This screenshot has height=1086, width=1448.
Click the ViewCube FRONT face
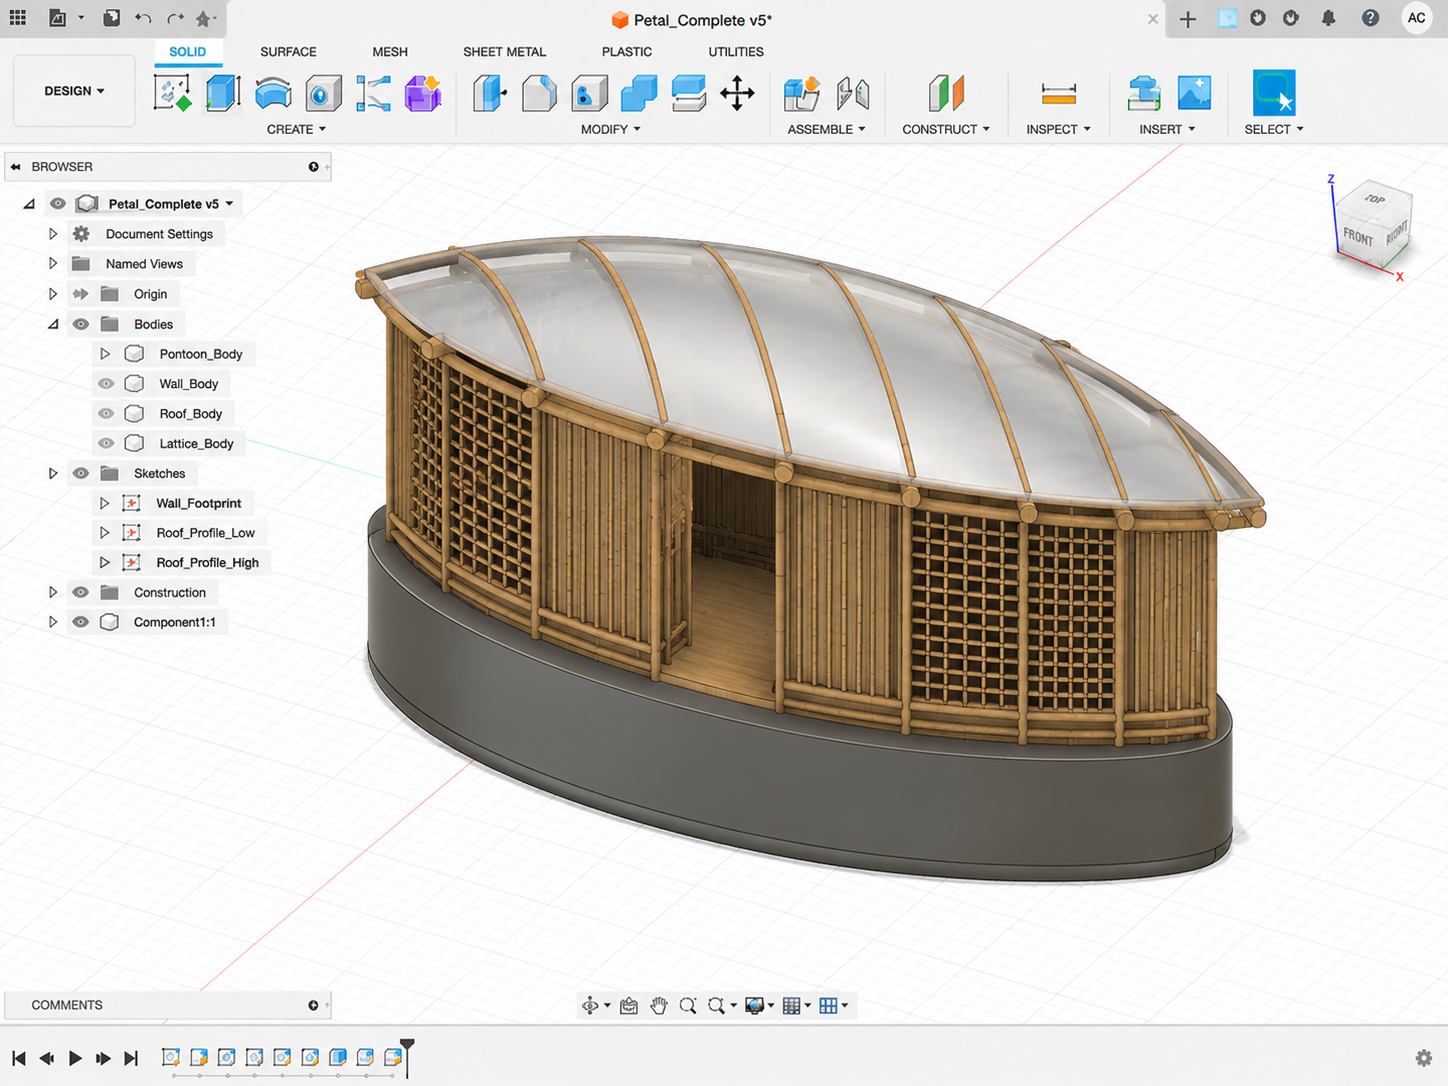(x=1357, y=236)
